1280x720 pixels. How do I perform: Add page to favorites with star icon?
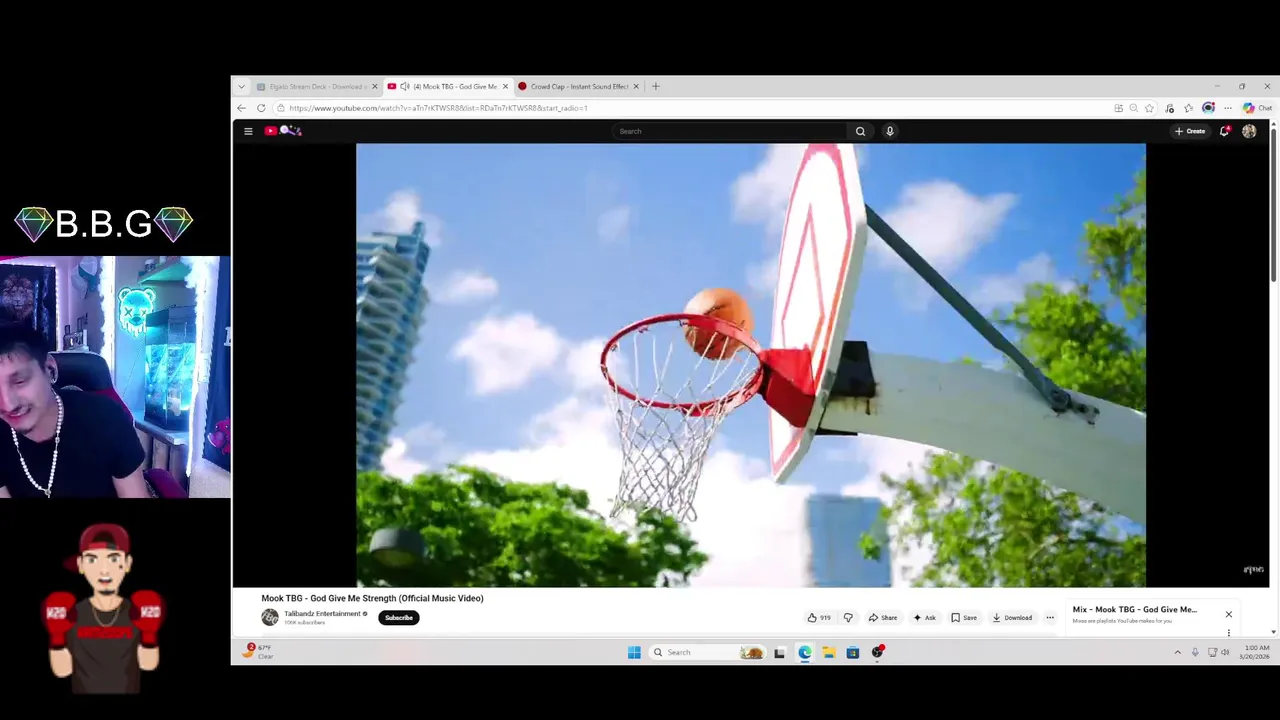coord(1149,108)
